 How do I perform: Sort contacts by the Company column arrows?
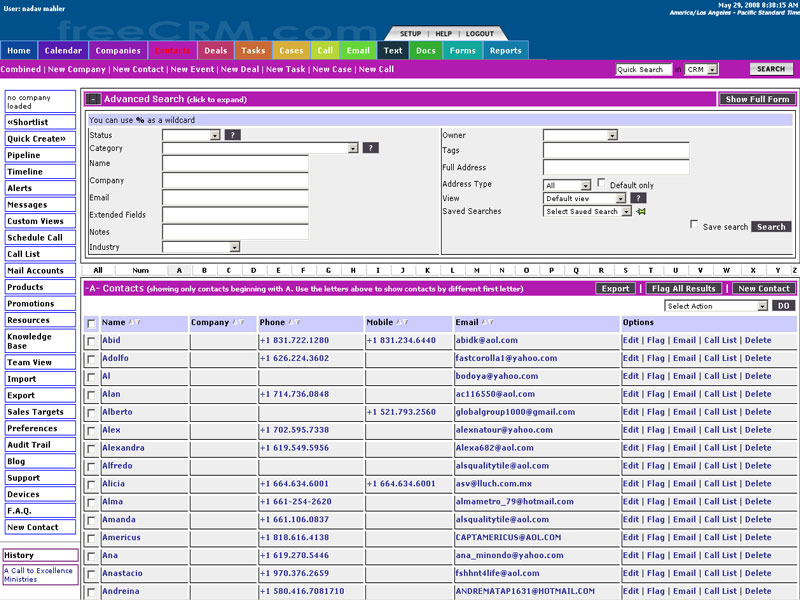[238, 322]
